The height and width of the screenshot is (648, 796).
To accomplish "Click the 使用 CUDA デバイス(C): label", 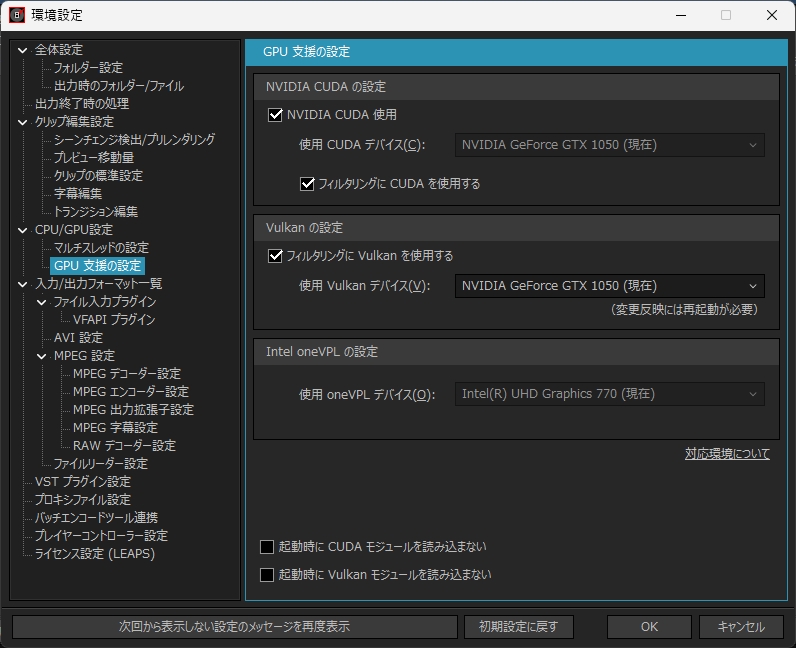I will [x=362, y=145].
